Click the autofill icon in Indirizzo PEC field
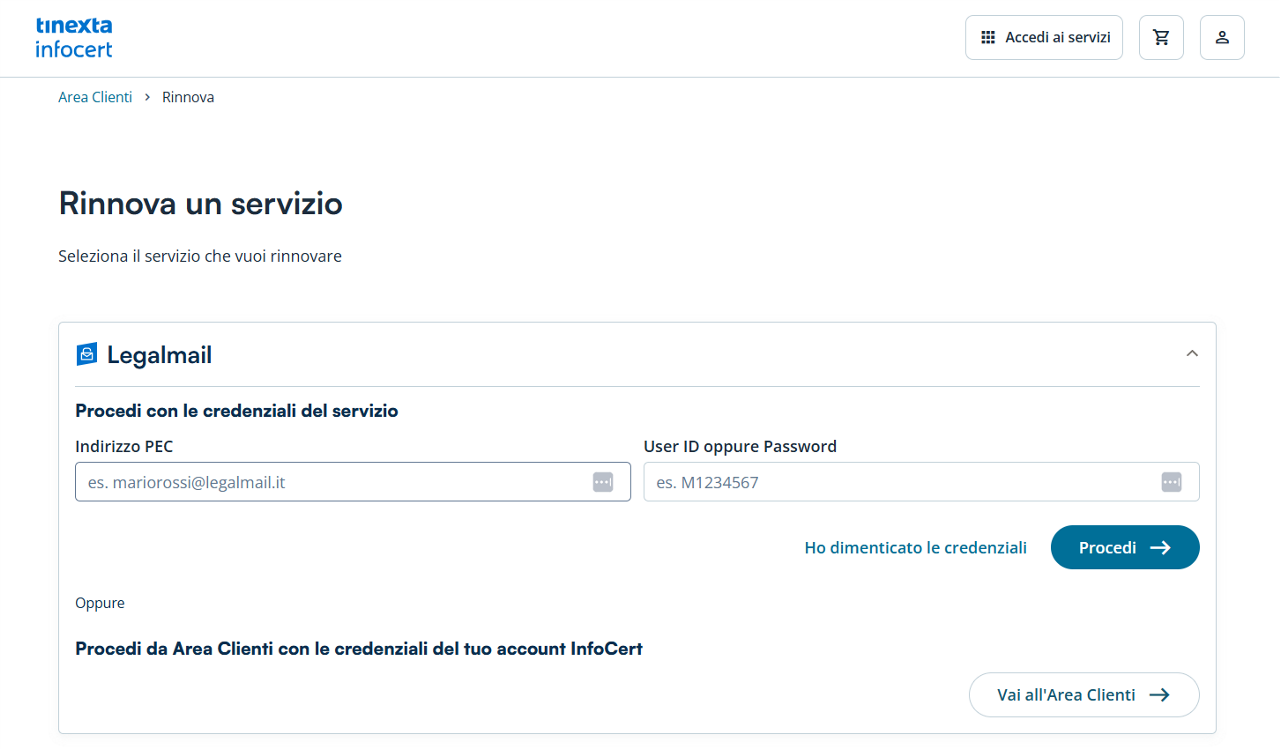 point(602,482)
